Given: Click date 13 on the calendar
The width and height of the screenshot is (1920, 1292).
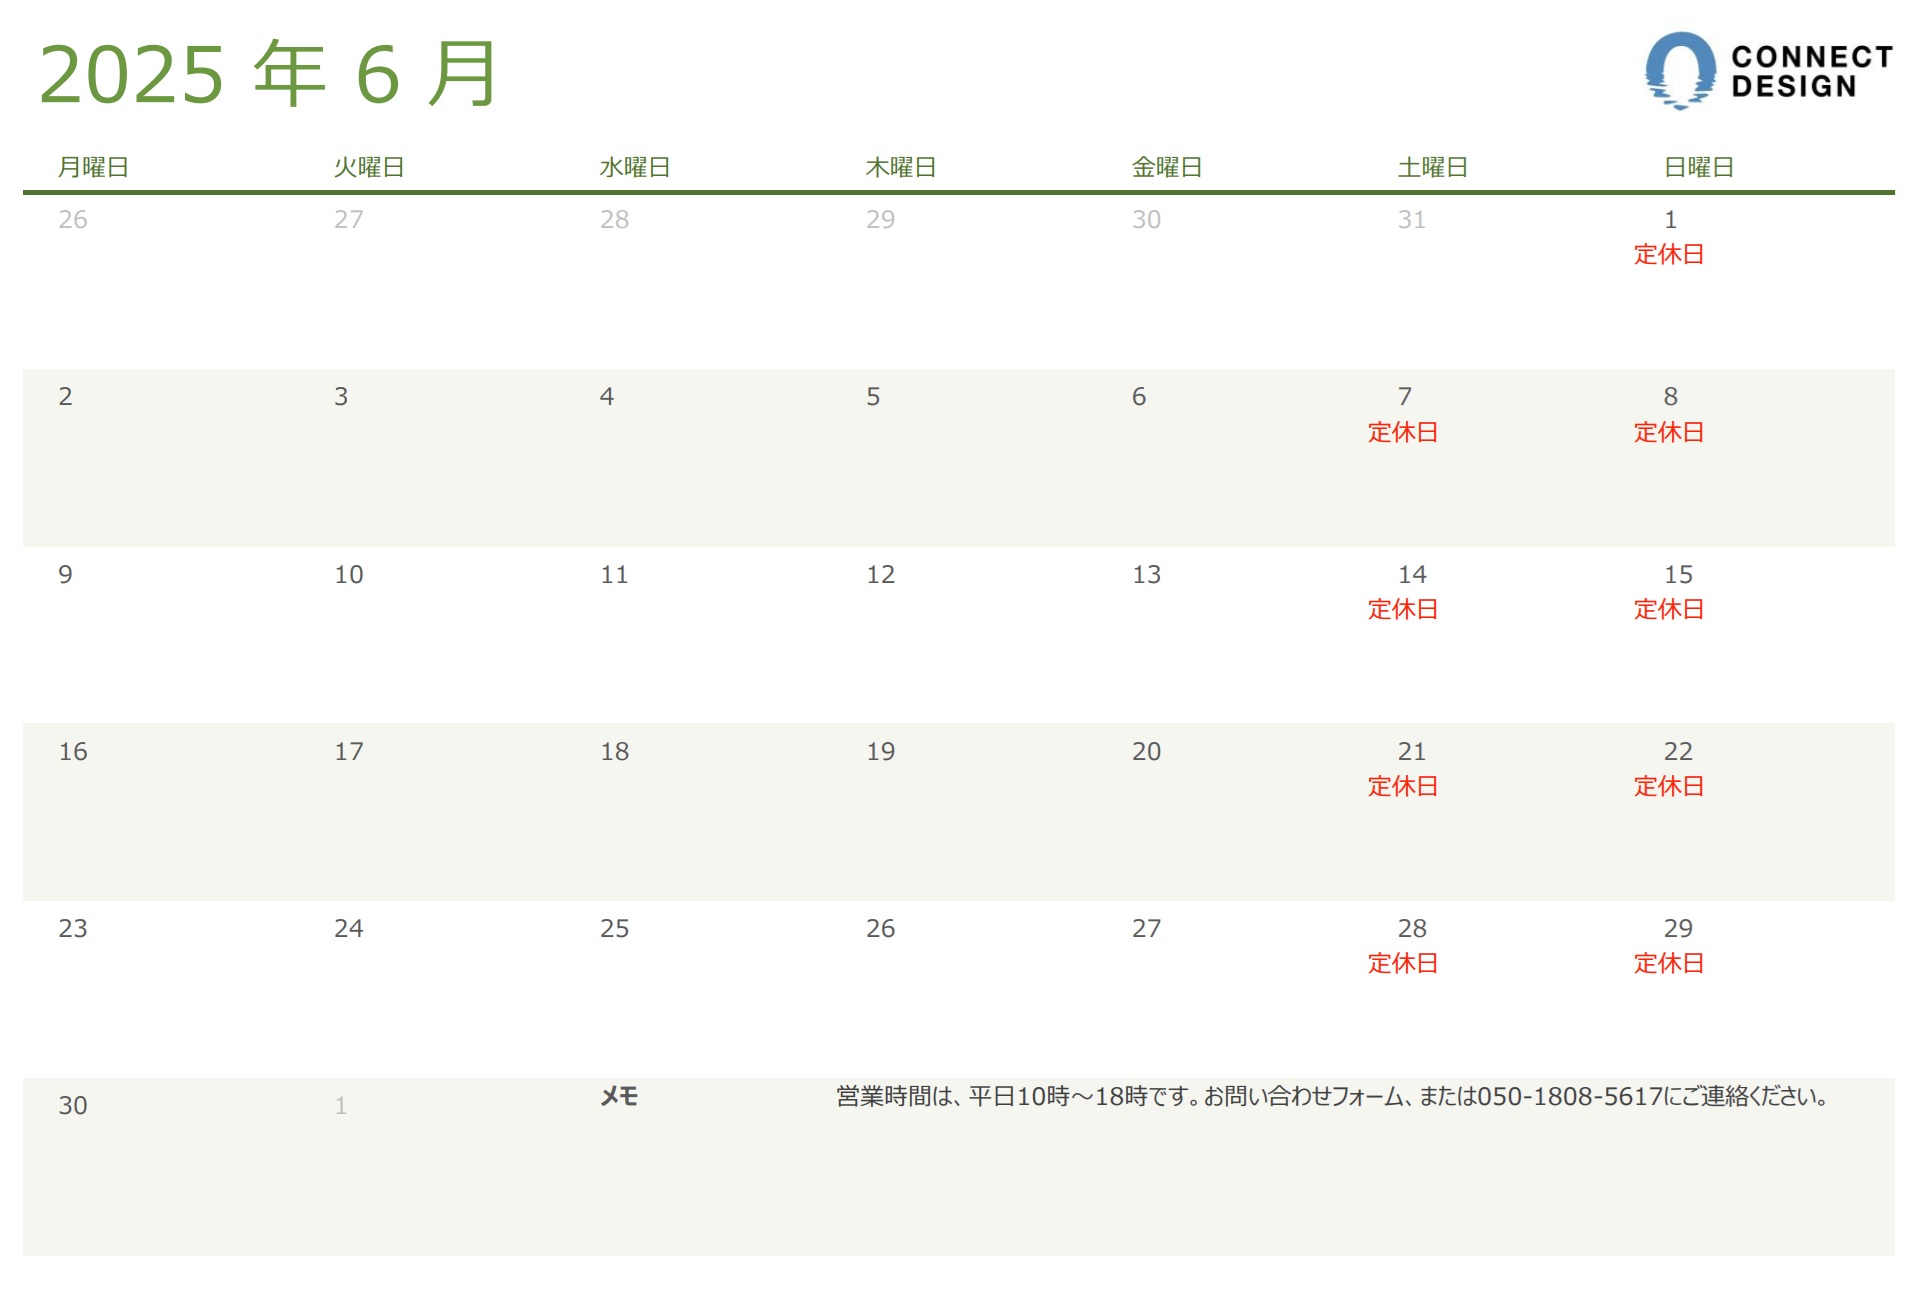Looking at the screenshot, I should pos(1146,574).
